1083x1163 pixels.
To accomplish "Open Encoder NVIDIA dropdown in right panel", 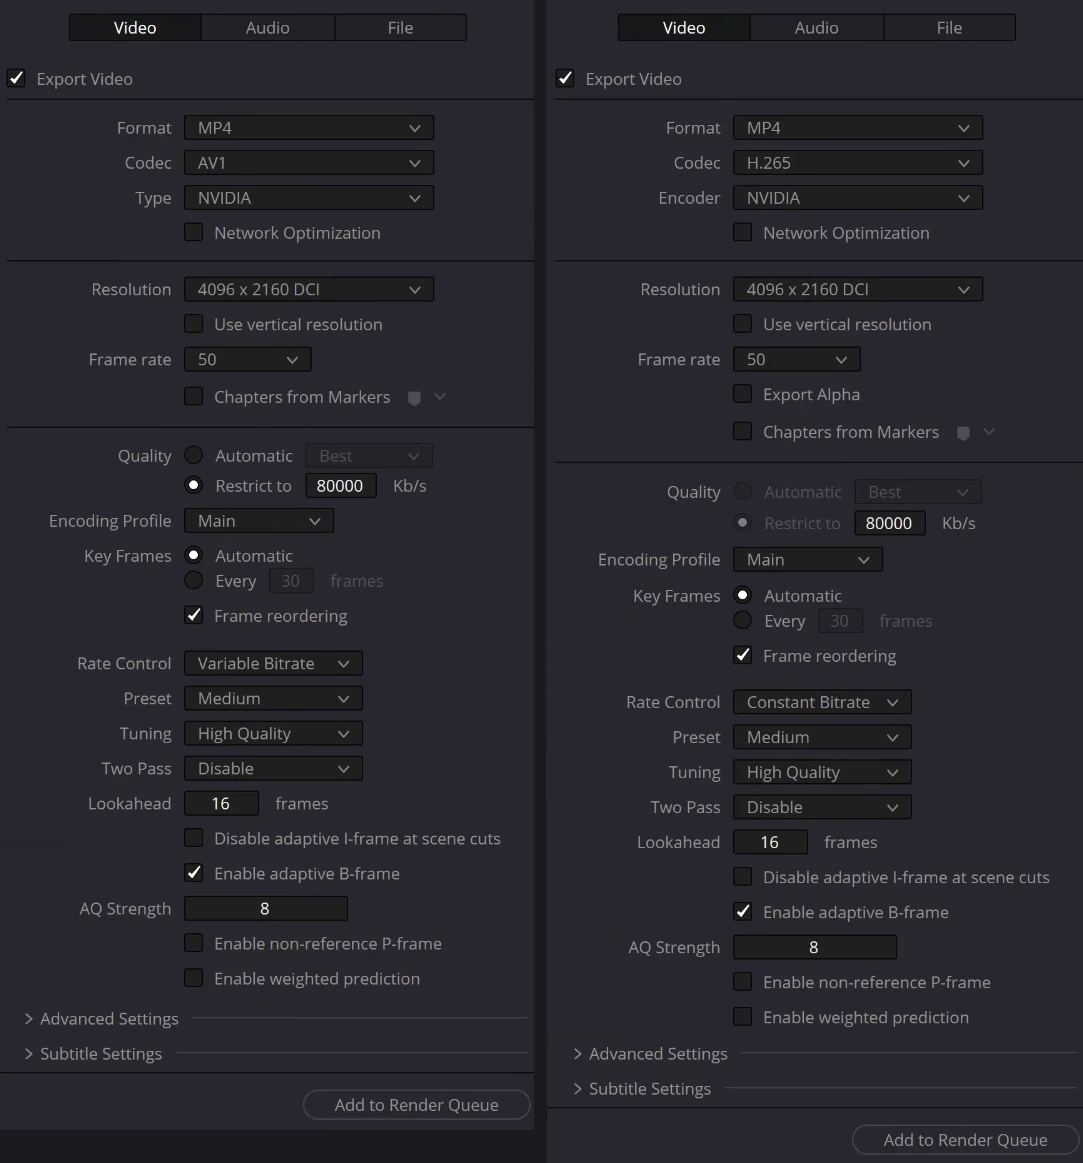I will [x=857, y=198].
